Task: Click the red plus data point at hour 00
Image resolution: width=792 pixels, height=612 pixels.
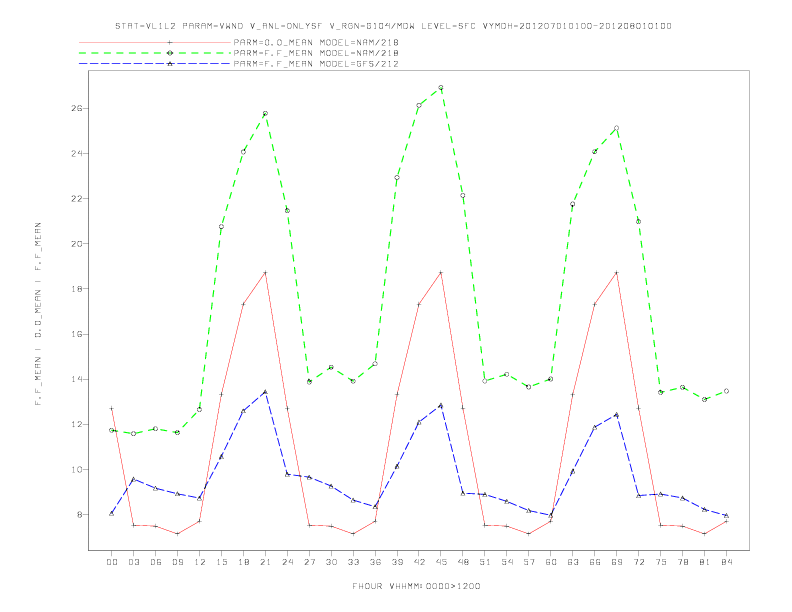Action: (x=112, y=409)
